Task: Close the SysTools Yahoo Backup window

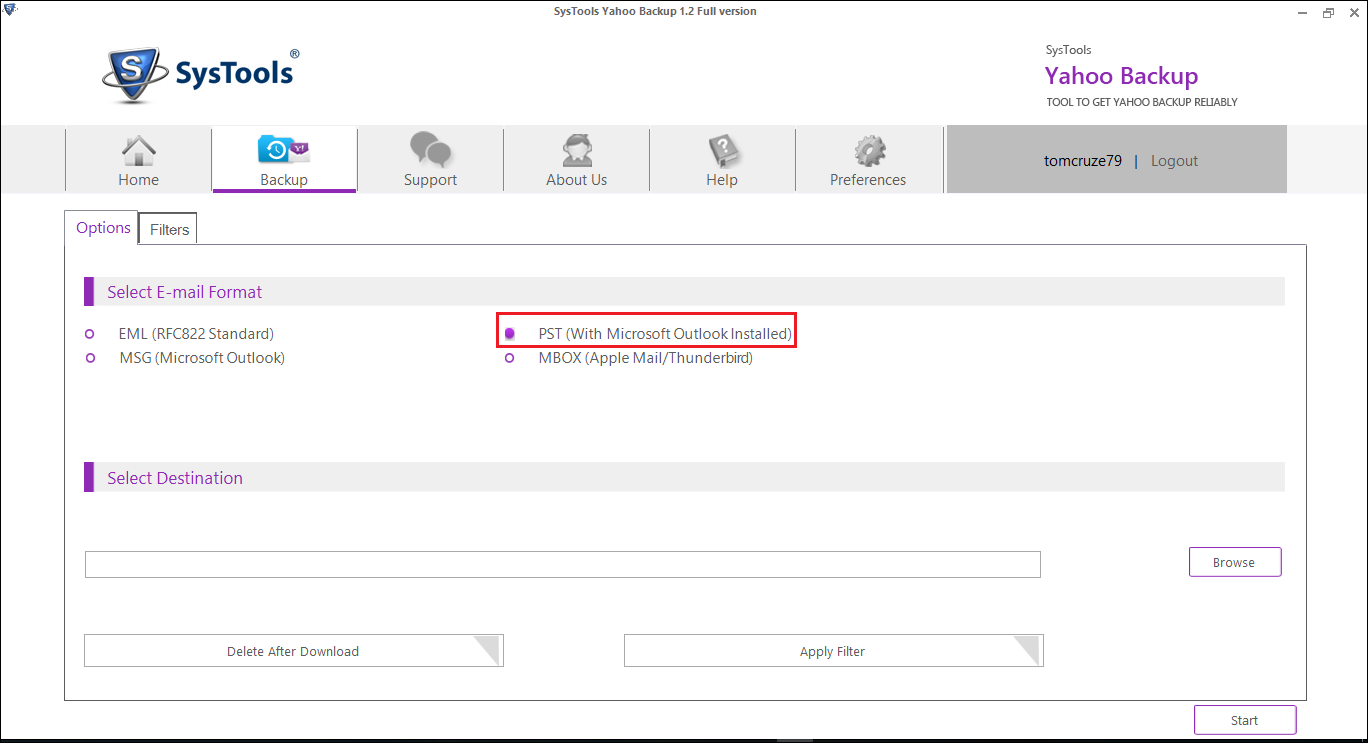Action: pyautogui.click(x=1354, y=12)
